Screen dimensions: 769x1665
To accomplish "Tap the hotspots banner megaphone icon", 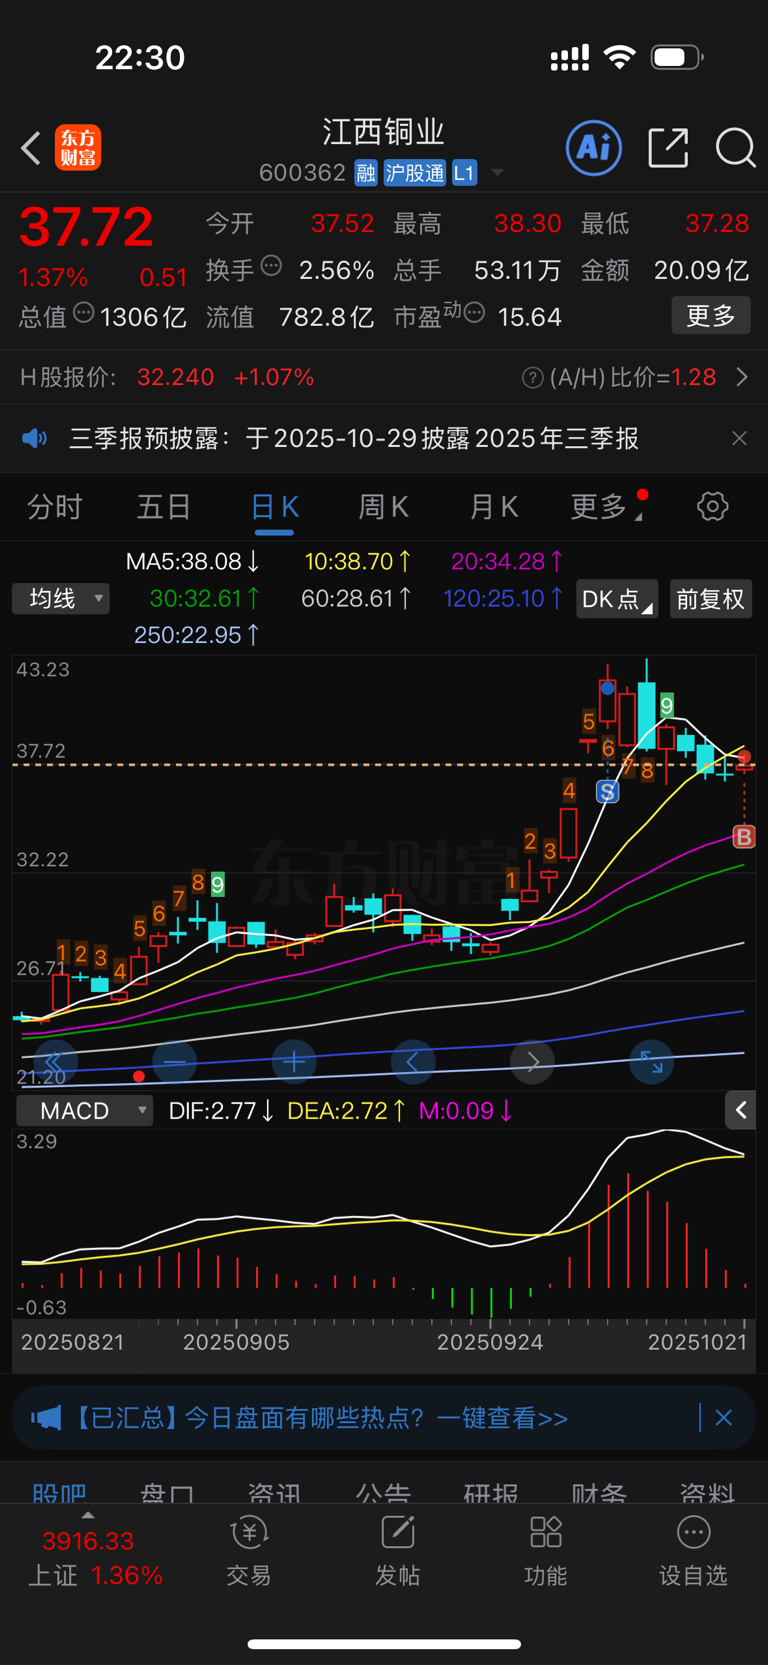I will pyautogui.click(x=46, y=1418).
